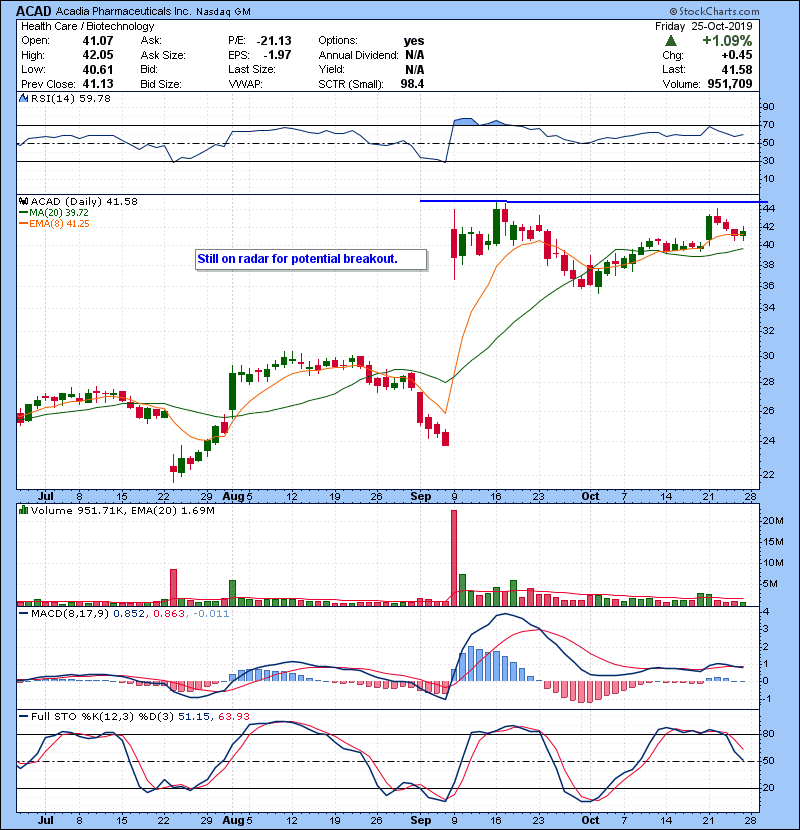Image resolution: width=800 pixels, height=830 pixels.
Task: Click the Chg value +0.45
Action: (x=737, y=55)
